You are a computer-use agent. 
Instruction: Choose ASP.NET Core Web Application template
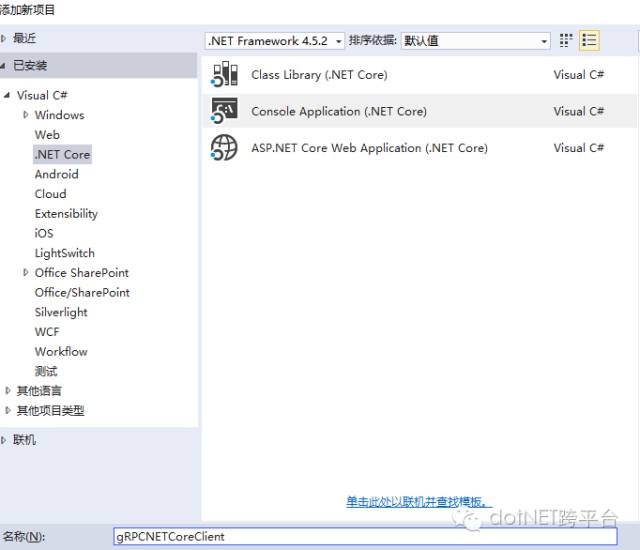click(x=420, y=147)
